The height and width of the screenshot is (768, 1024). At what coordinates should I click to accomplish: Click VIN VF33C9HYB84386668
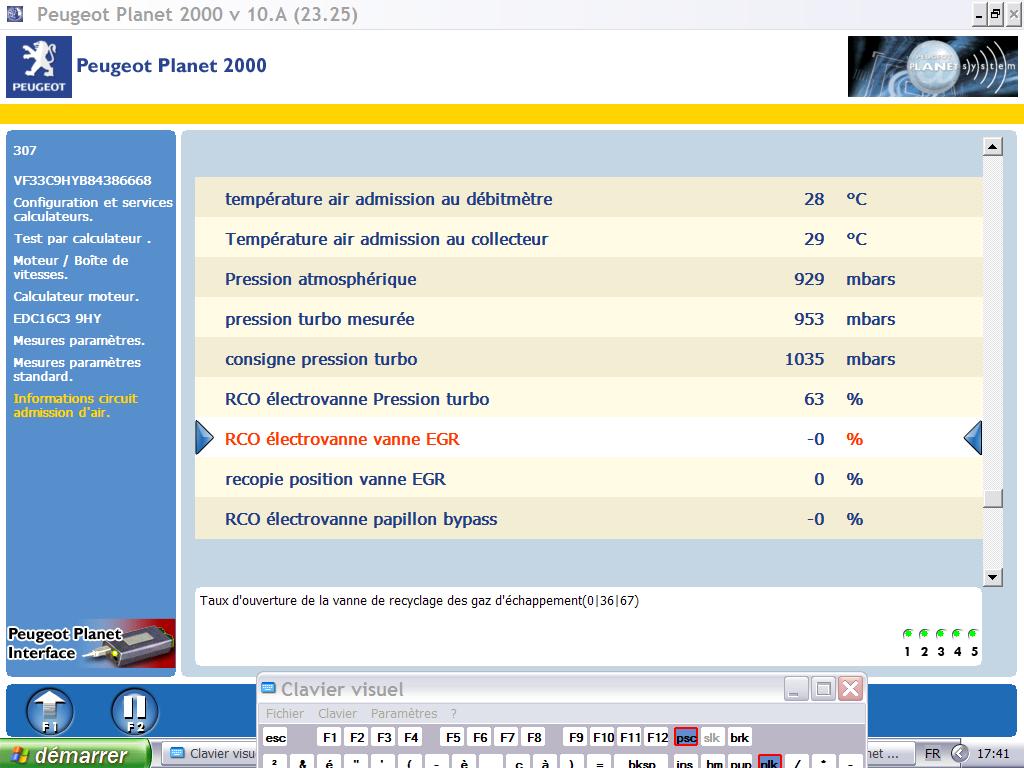[x=82, y=180]
